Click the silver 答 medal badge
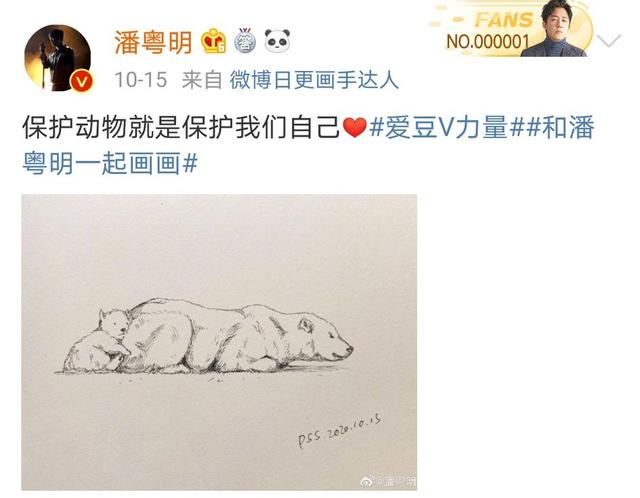The height and width of the screenshot is (498, 640). [x=245, y=41]
